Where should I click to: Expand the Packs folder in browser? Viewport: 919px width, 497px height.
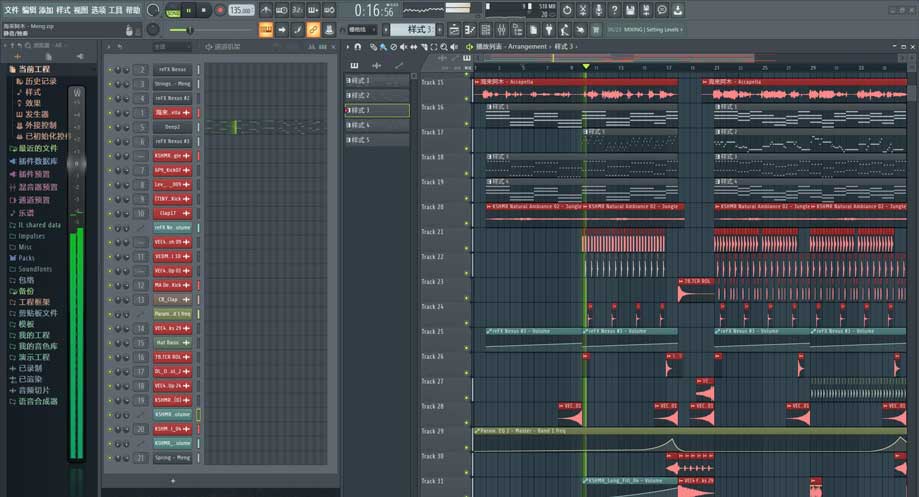tap(26, 258)
